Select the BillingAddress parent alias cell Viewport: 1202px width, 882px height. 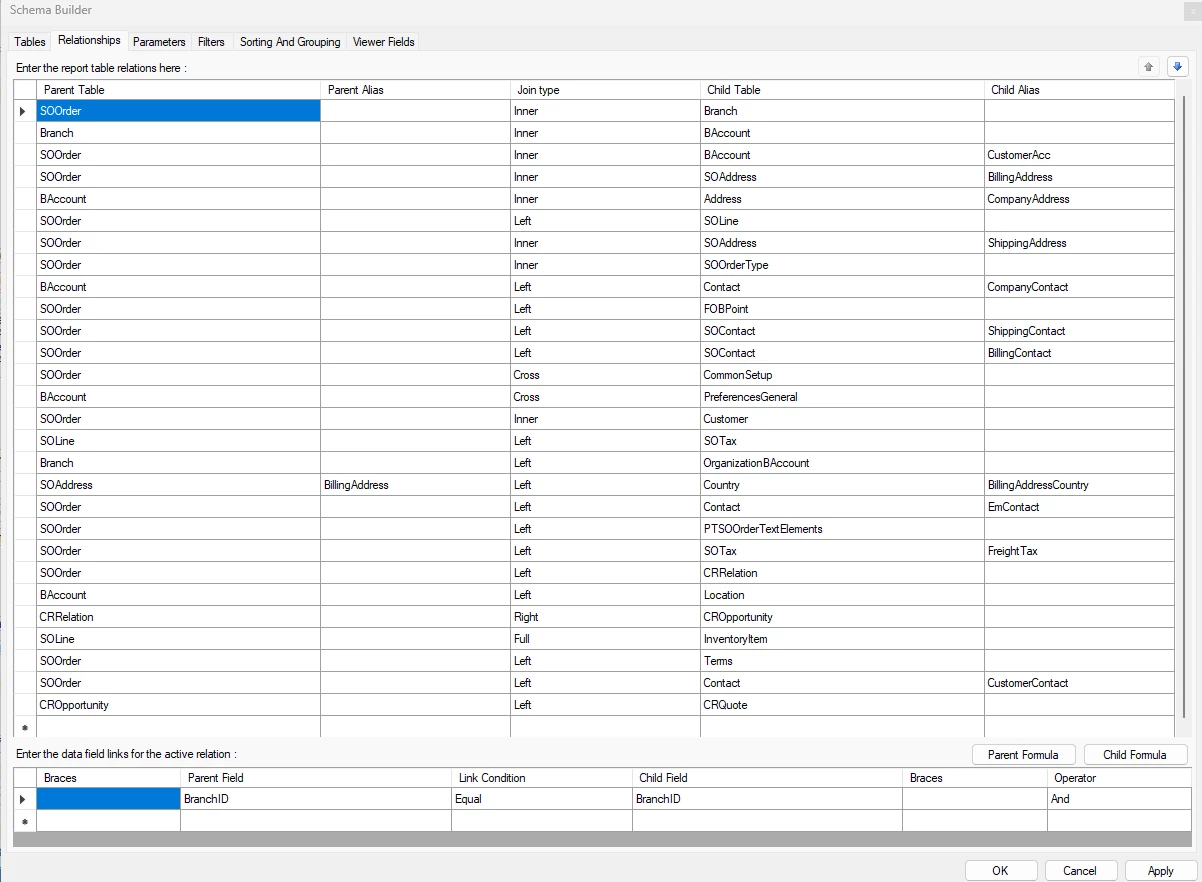(x=415, y=485)
